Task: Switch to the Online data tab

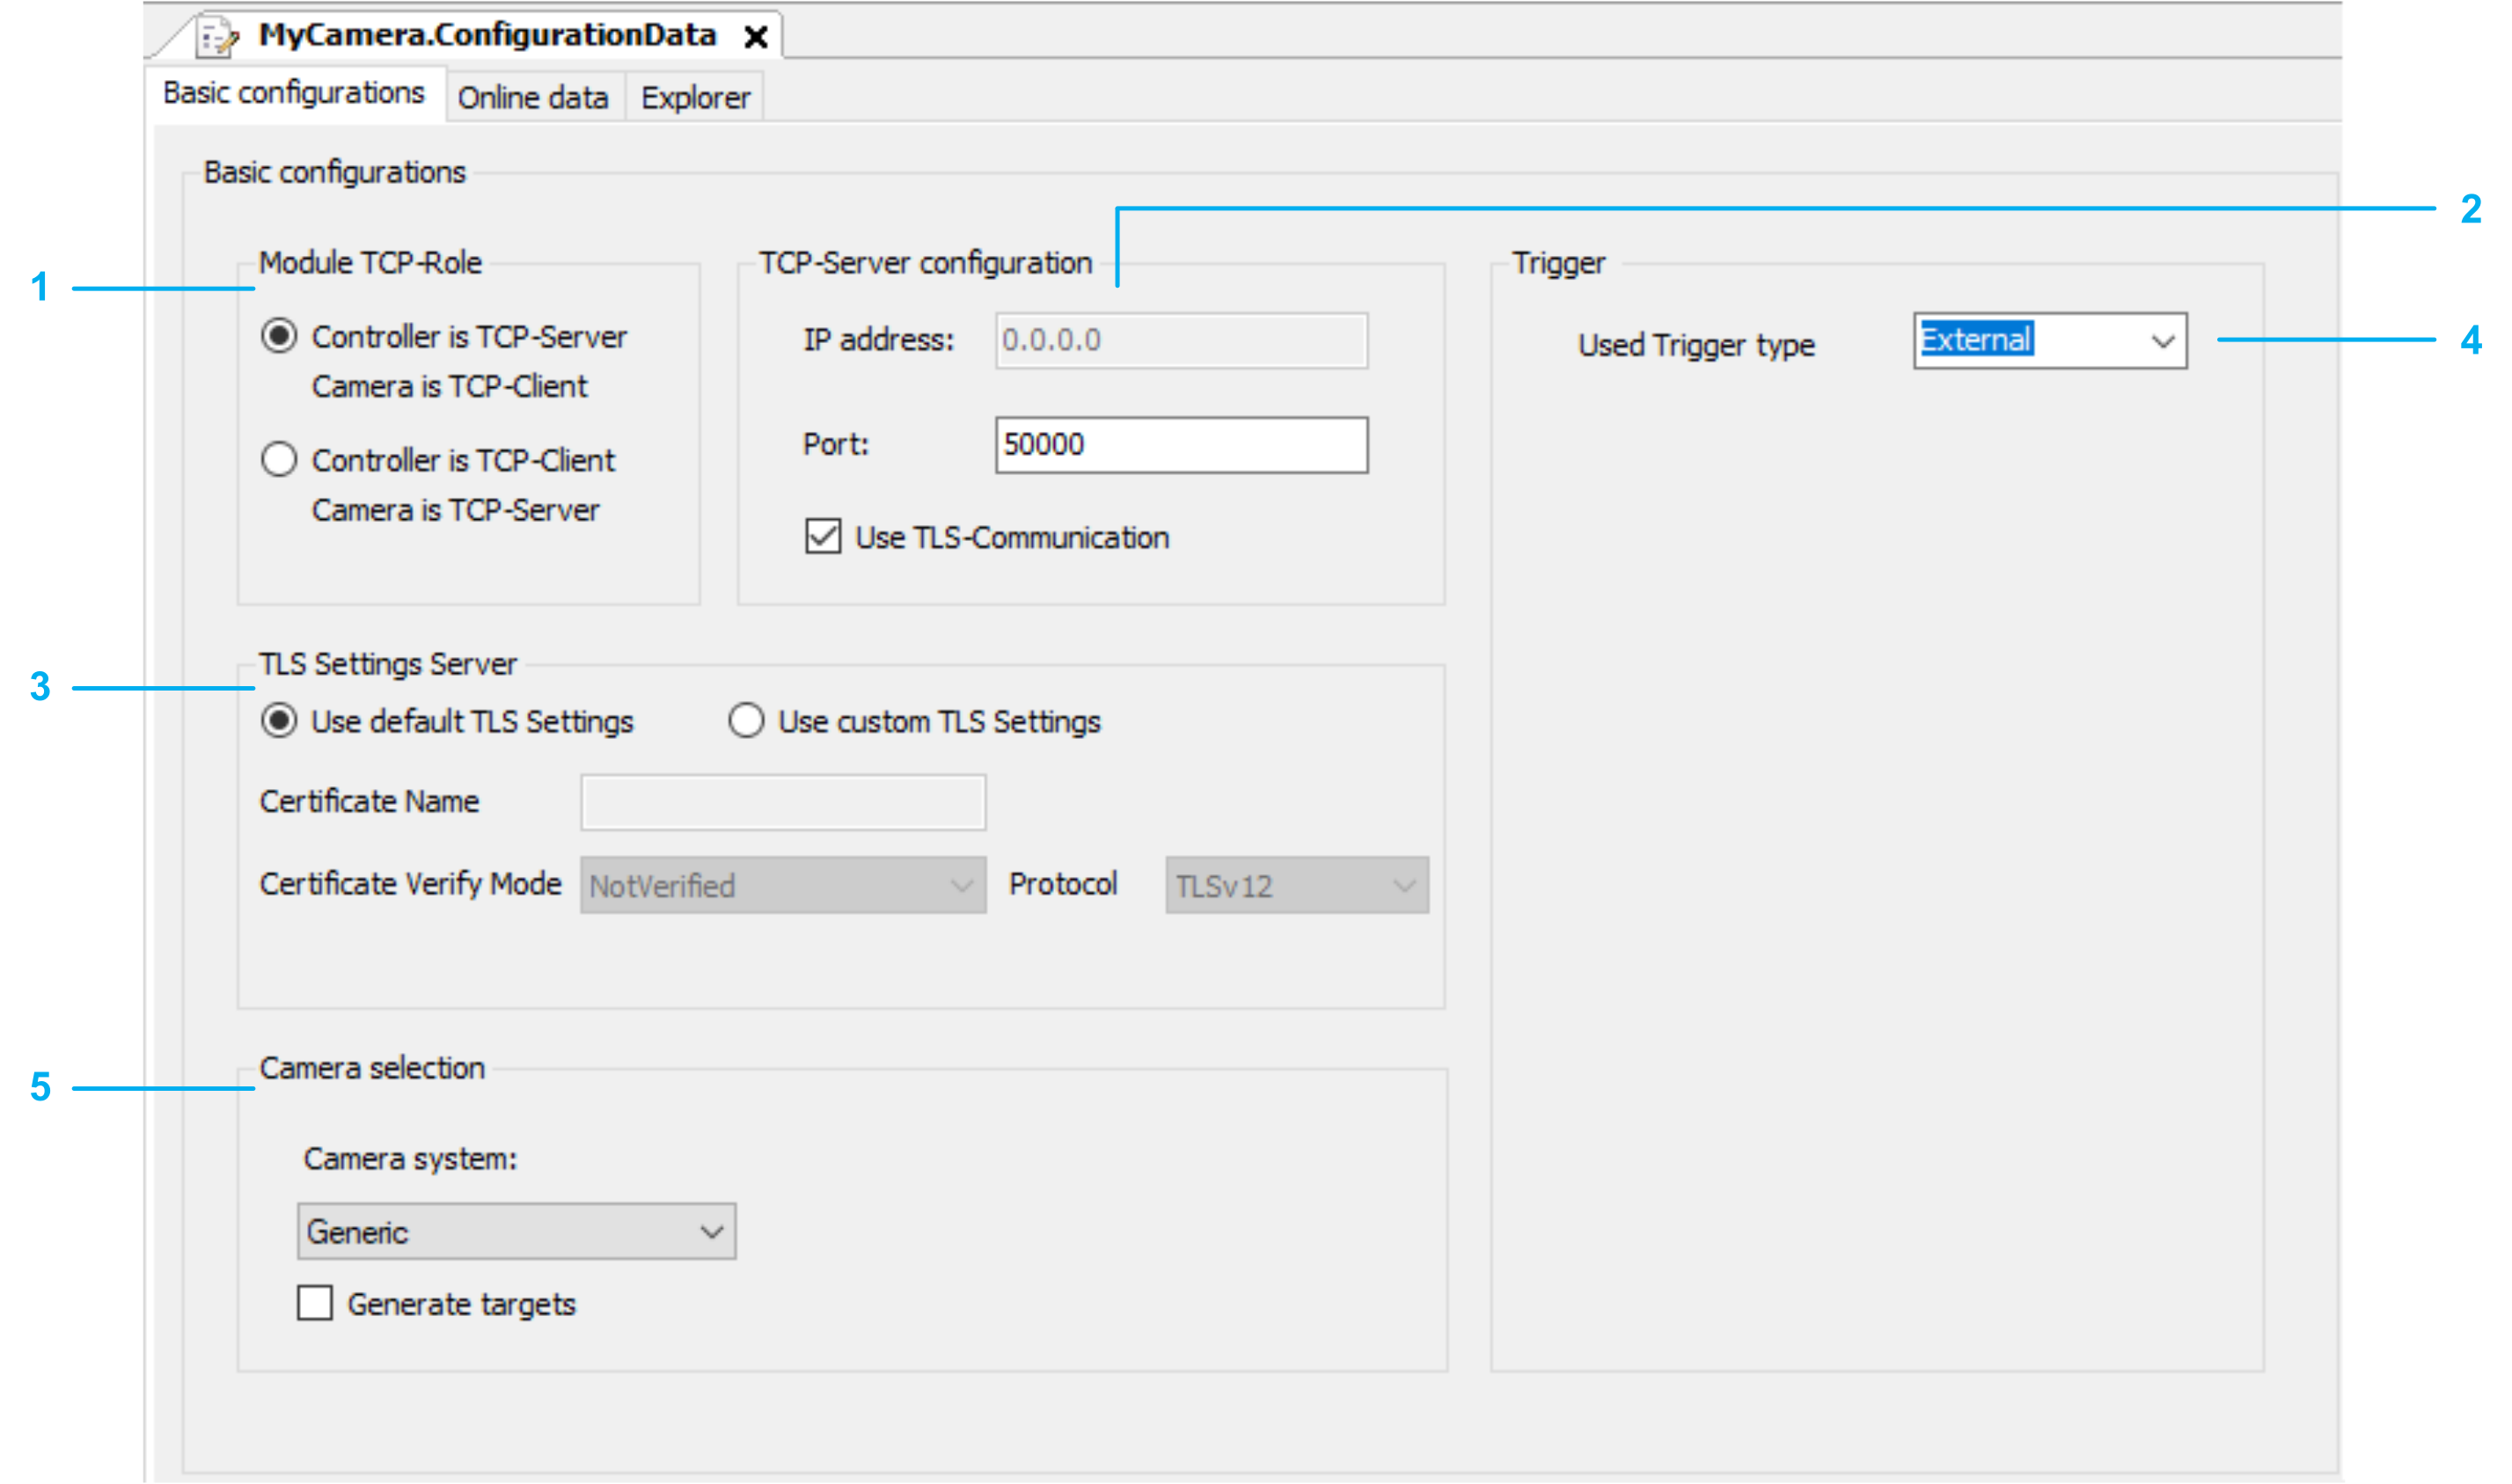Action: [533, 98]
